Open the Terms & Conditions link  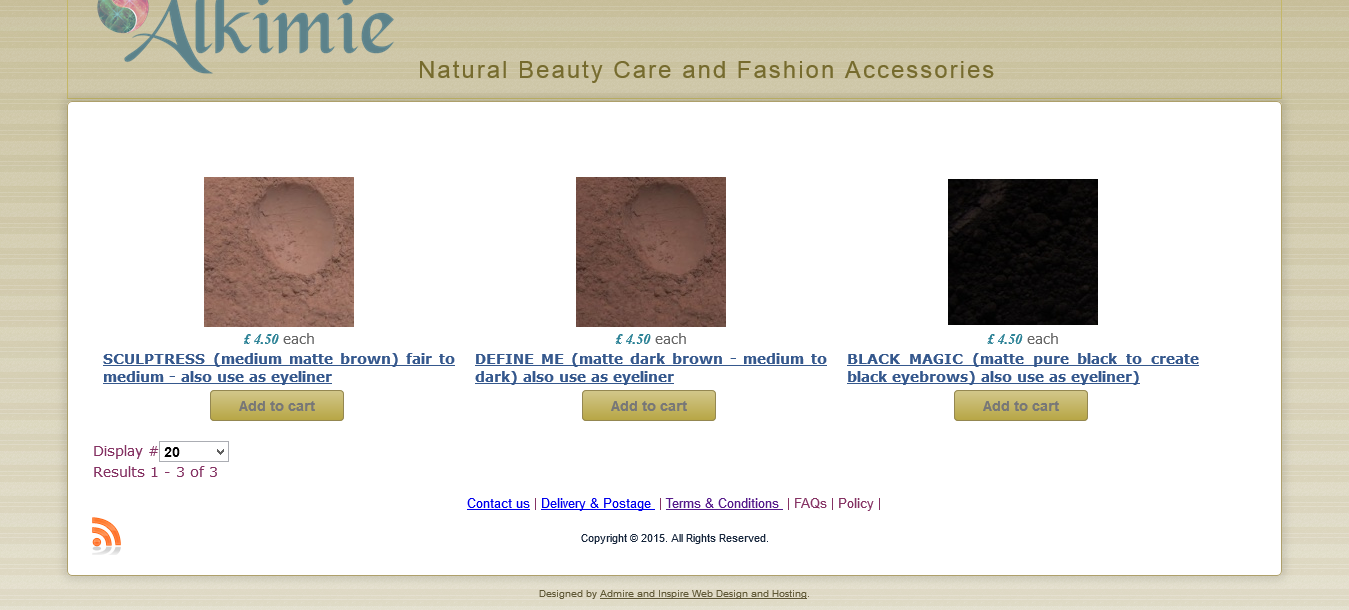[724, 504]
